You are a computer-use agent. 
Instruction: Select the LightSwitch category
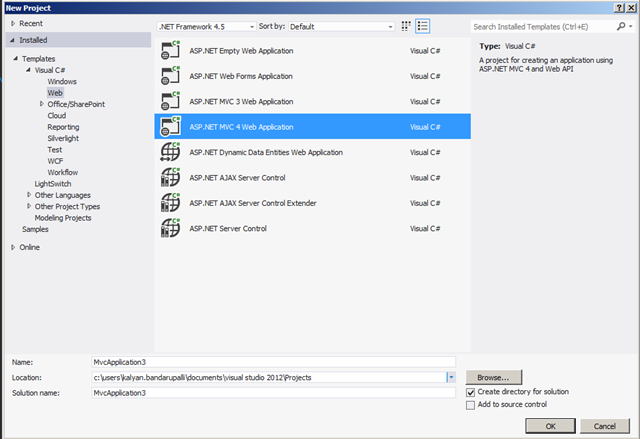53,184
